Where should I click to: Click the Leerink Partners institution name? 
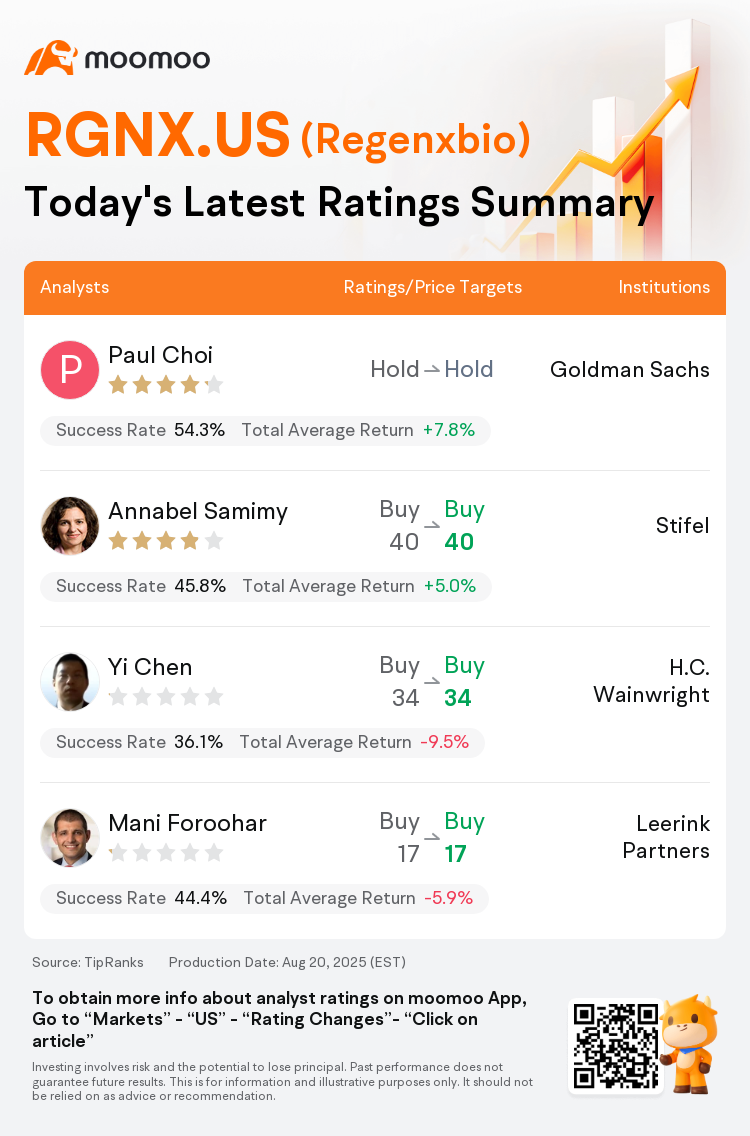666,837
